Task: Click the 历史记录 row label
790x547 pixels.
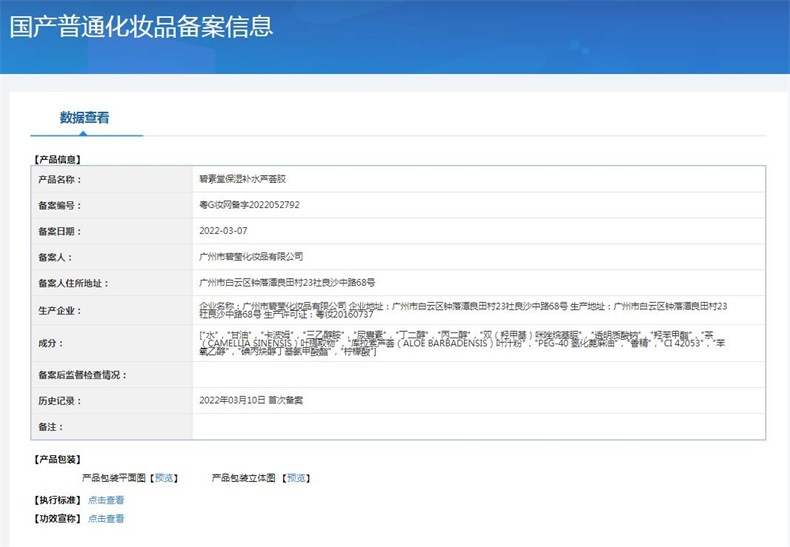Action: [x=59, y=401]
